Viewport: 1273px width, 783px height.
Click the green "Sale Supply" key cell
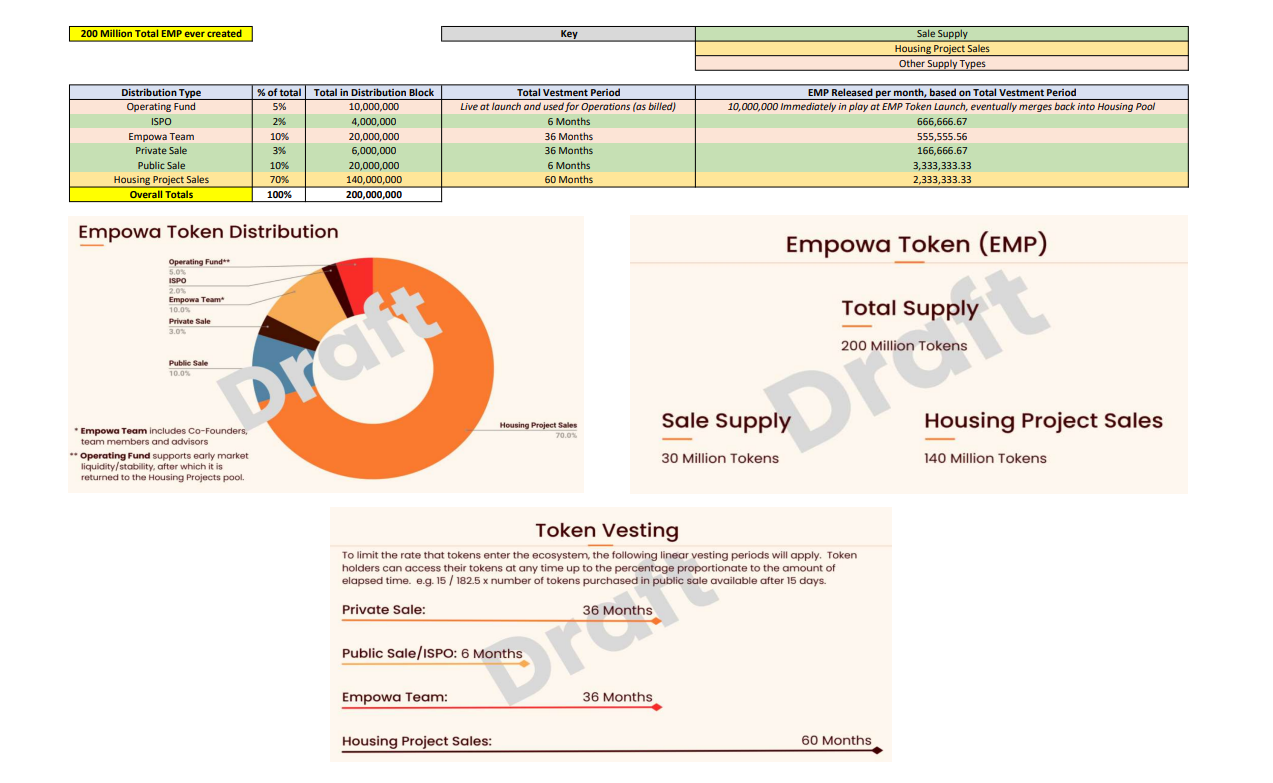942,34
